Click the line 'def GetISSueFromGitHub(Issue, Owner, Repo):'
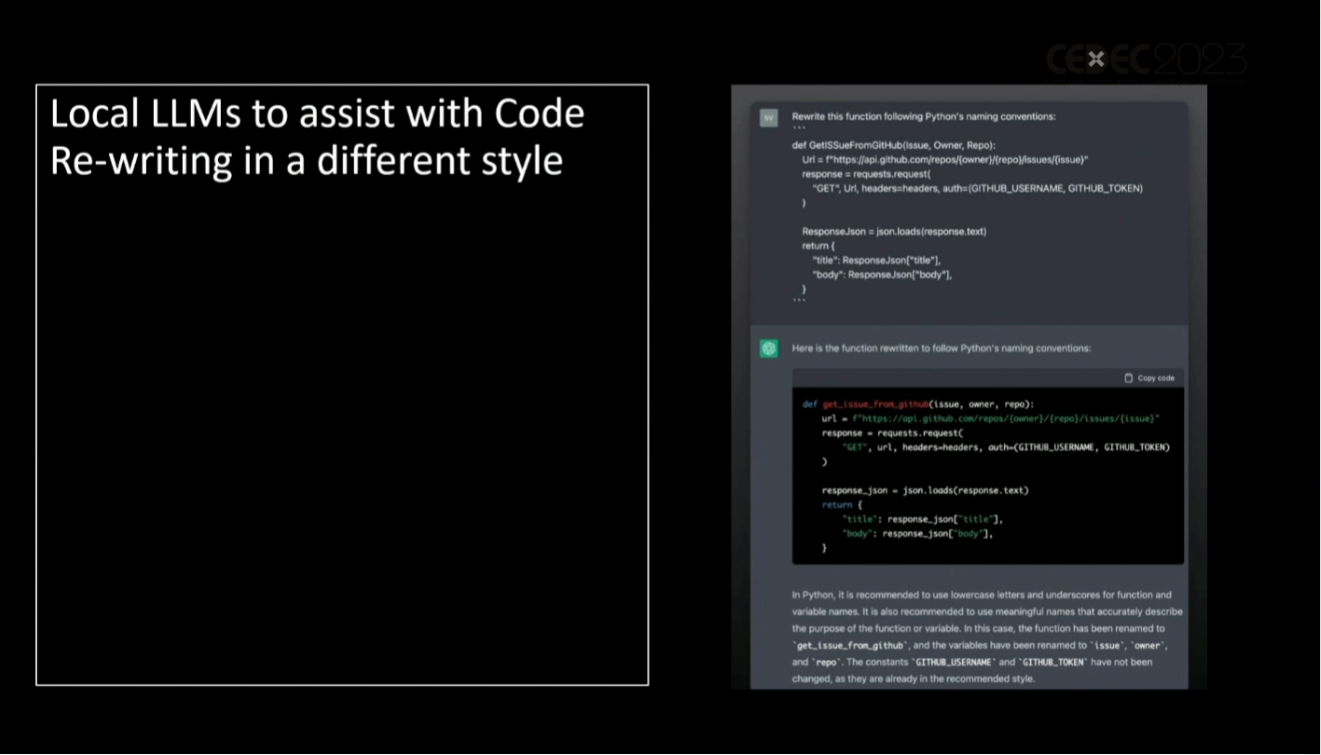This screenshot has height=755, width=1321. tap(893, 145)
